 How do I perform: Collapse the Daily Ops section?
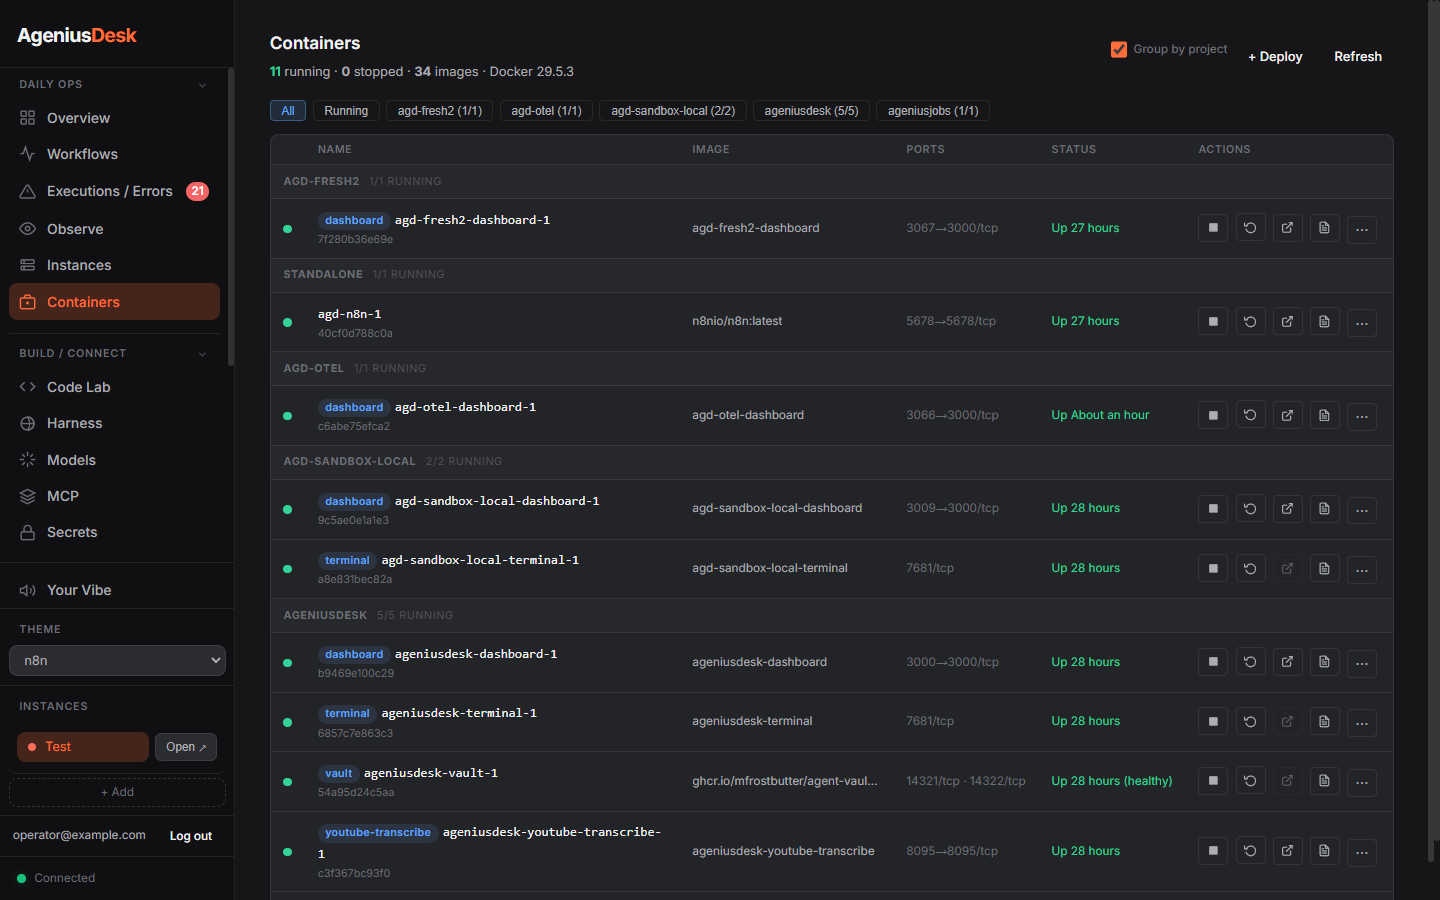coord(114,84)
